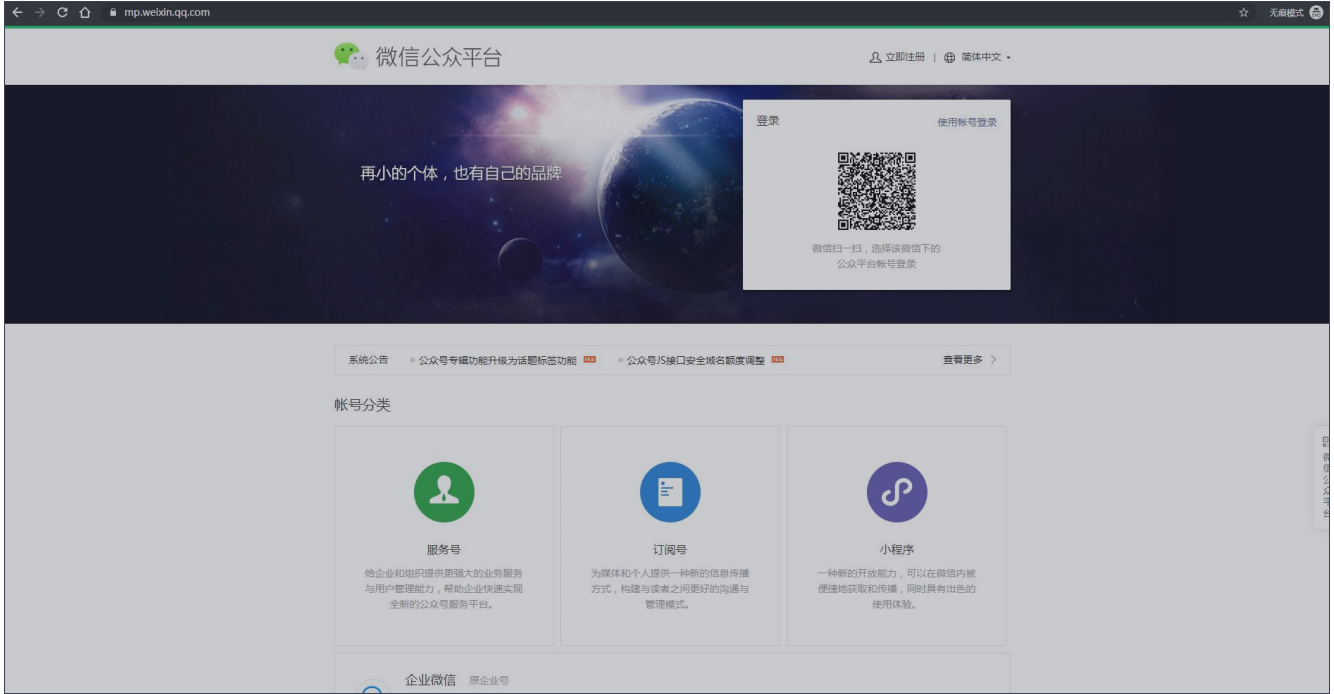
Task: Open announcement 公众号JS接口安全域名额度调整
Action: pyautogui.click(x=696, y=360)
